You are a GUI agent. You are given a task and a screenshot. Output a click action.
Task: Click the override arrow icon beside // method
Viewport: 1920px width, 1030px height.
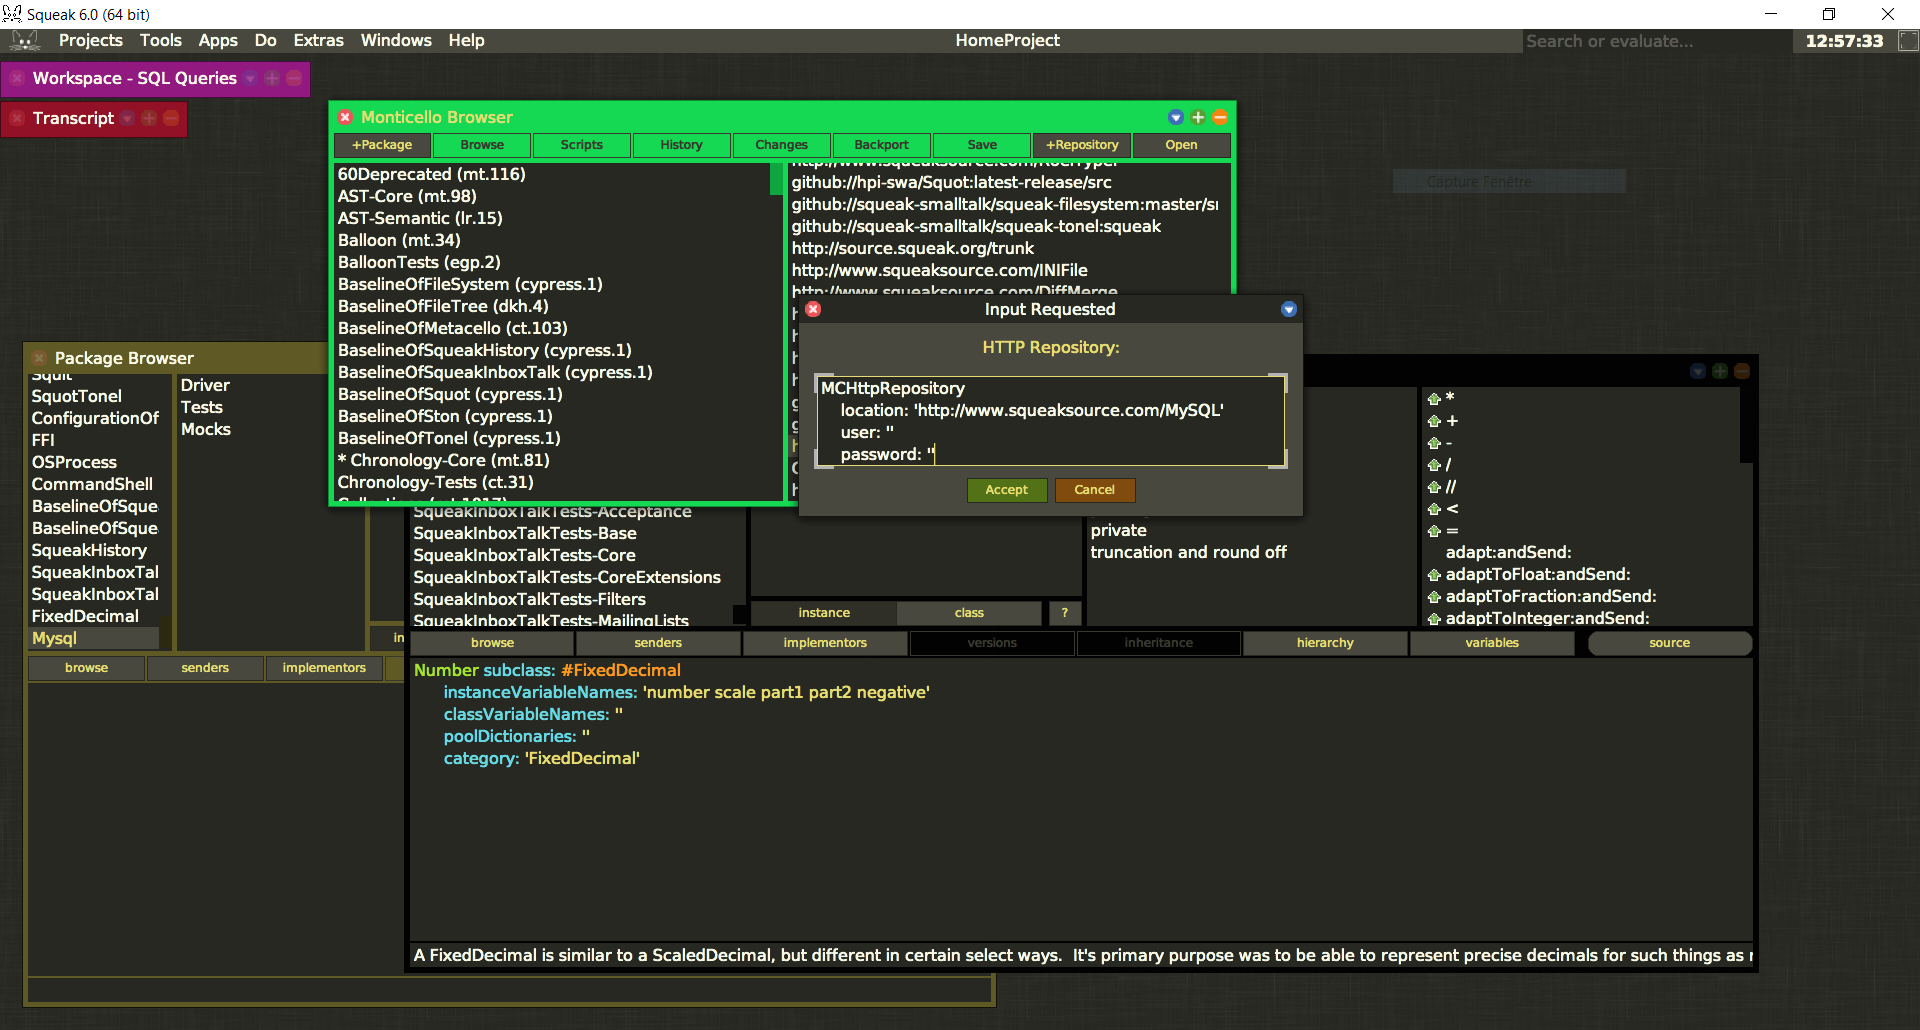[x=1434, y=487]
